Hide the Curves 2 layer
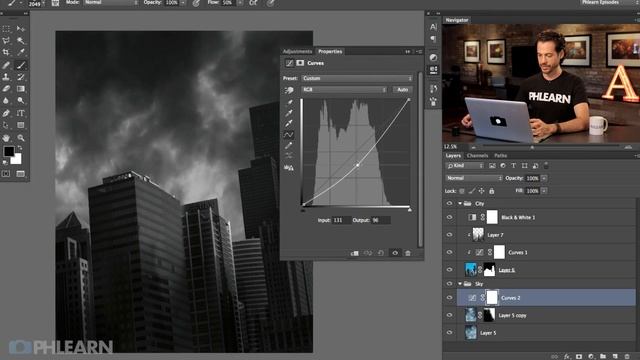This screenshot has width=640, height=360. coord(449,298)
